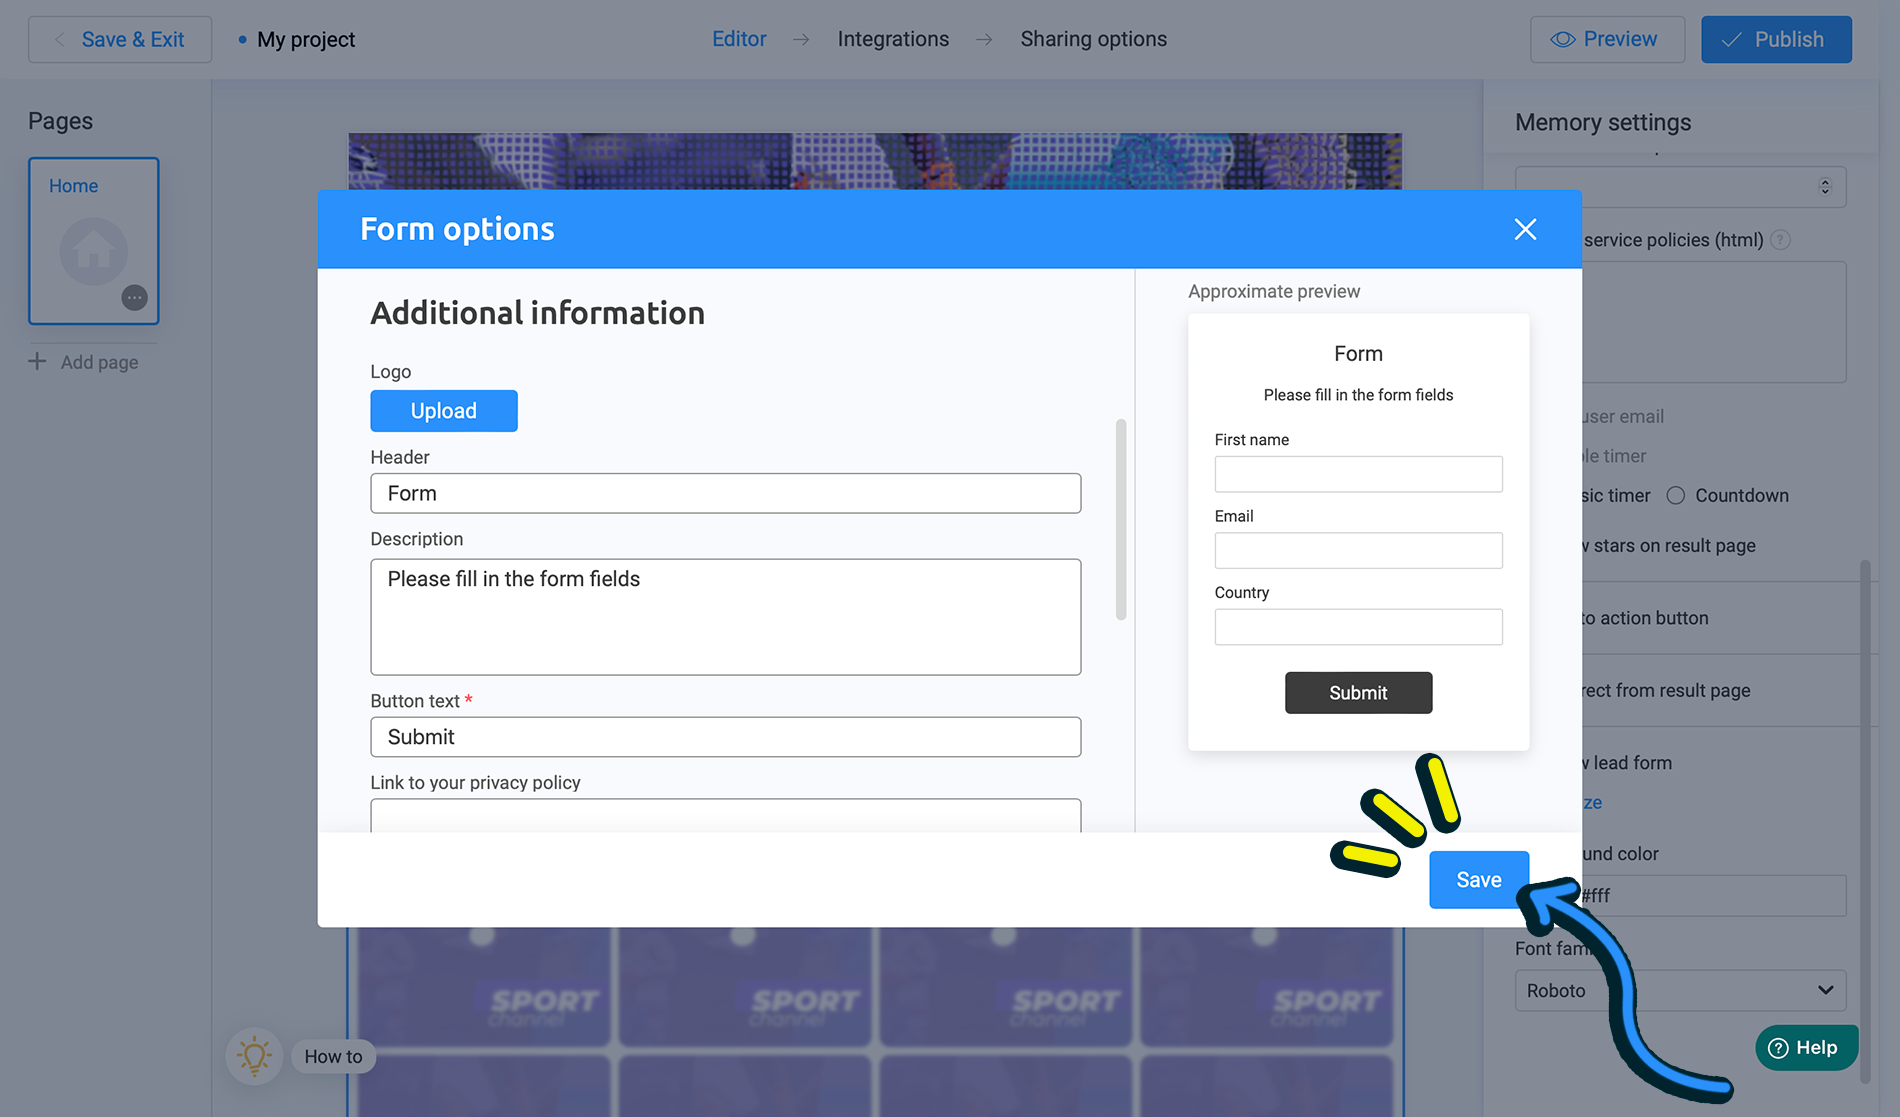
Task: Open the How to guide
Action: coord(333,1056)
